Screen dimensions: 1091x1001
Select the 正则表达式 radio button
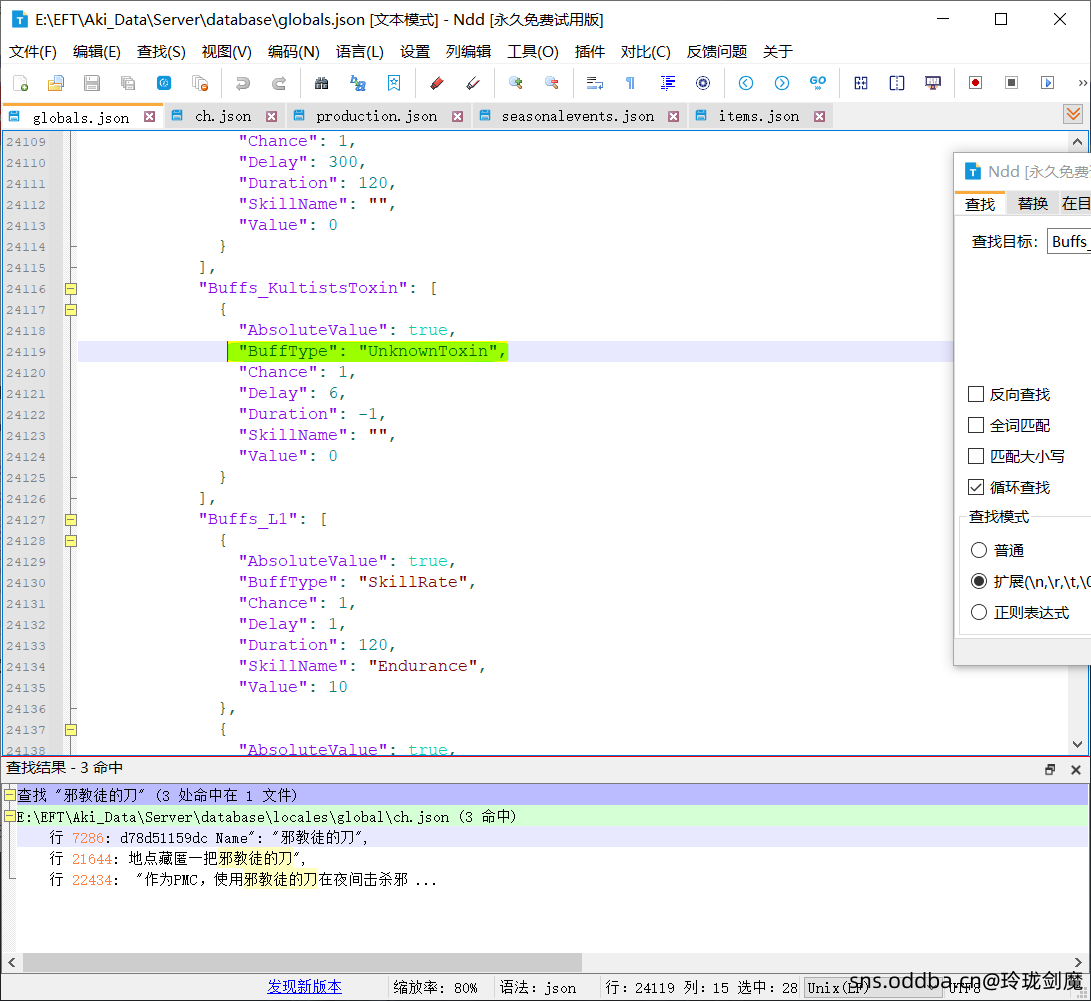click(979, 612)
